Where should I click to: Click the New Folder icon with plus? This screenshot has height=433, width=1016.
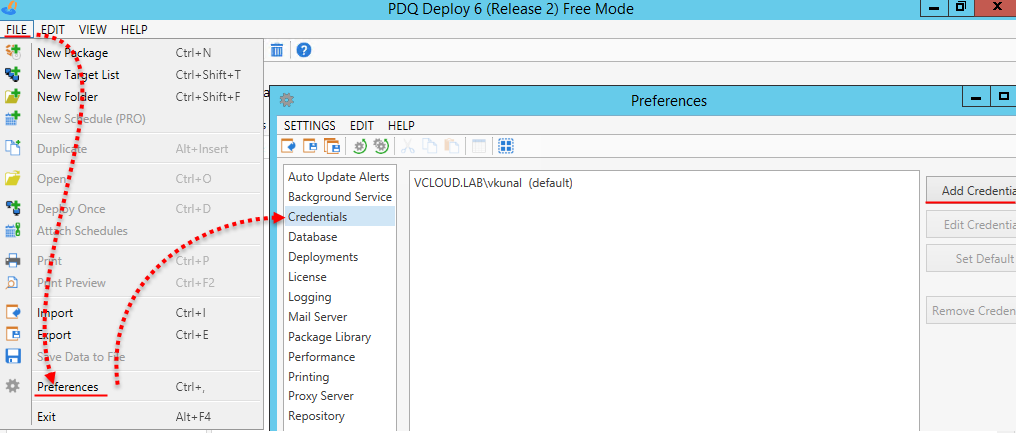(13, 97)
